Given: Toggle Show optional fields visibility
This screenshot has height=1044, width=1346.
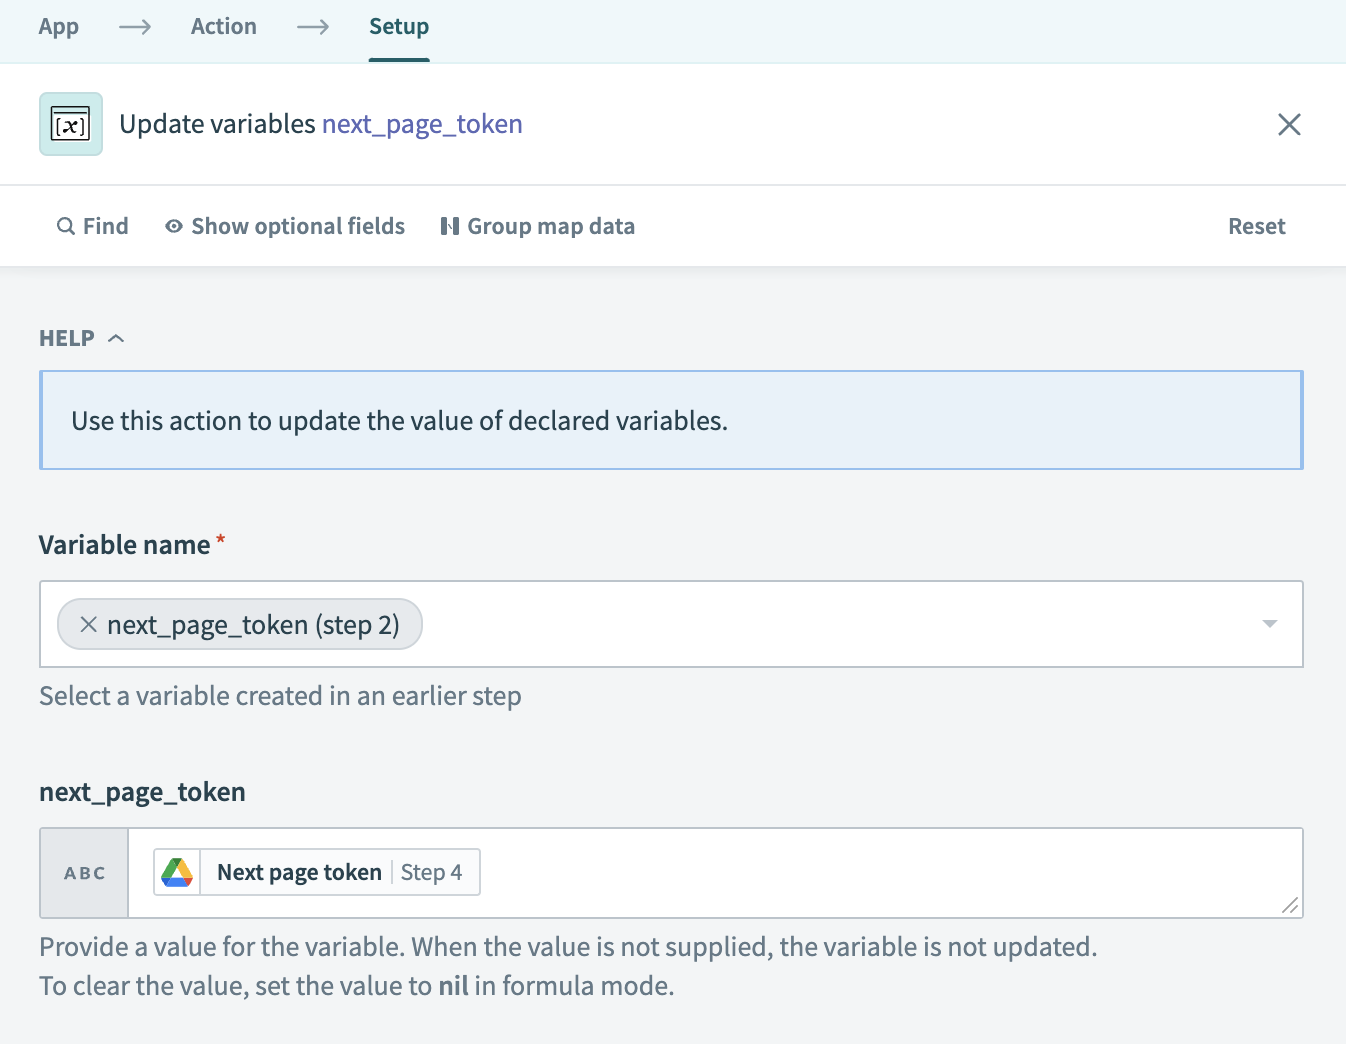Looking at the screenshot, I should [297, 226].
